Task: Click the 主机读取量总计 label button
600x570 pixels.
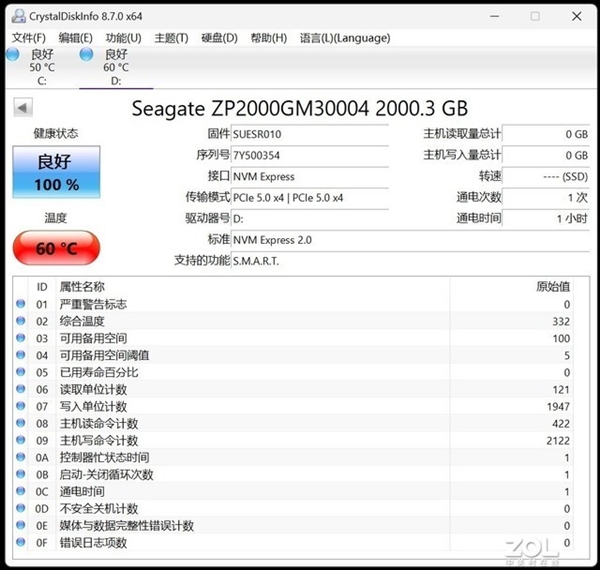Action: point(462,134)
